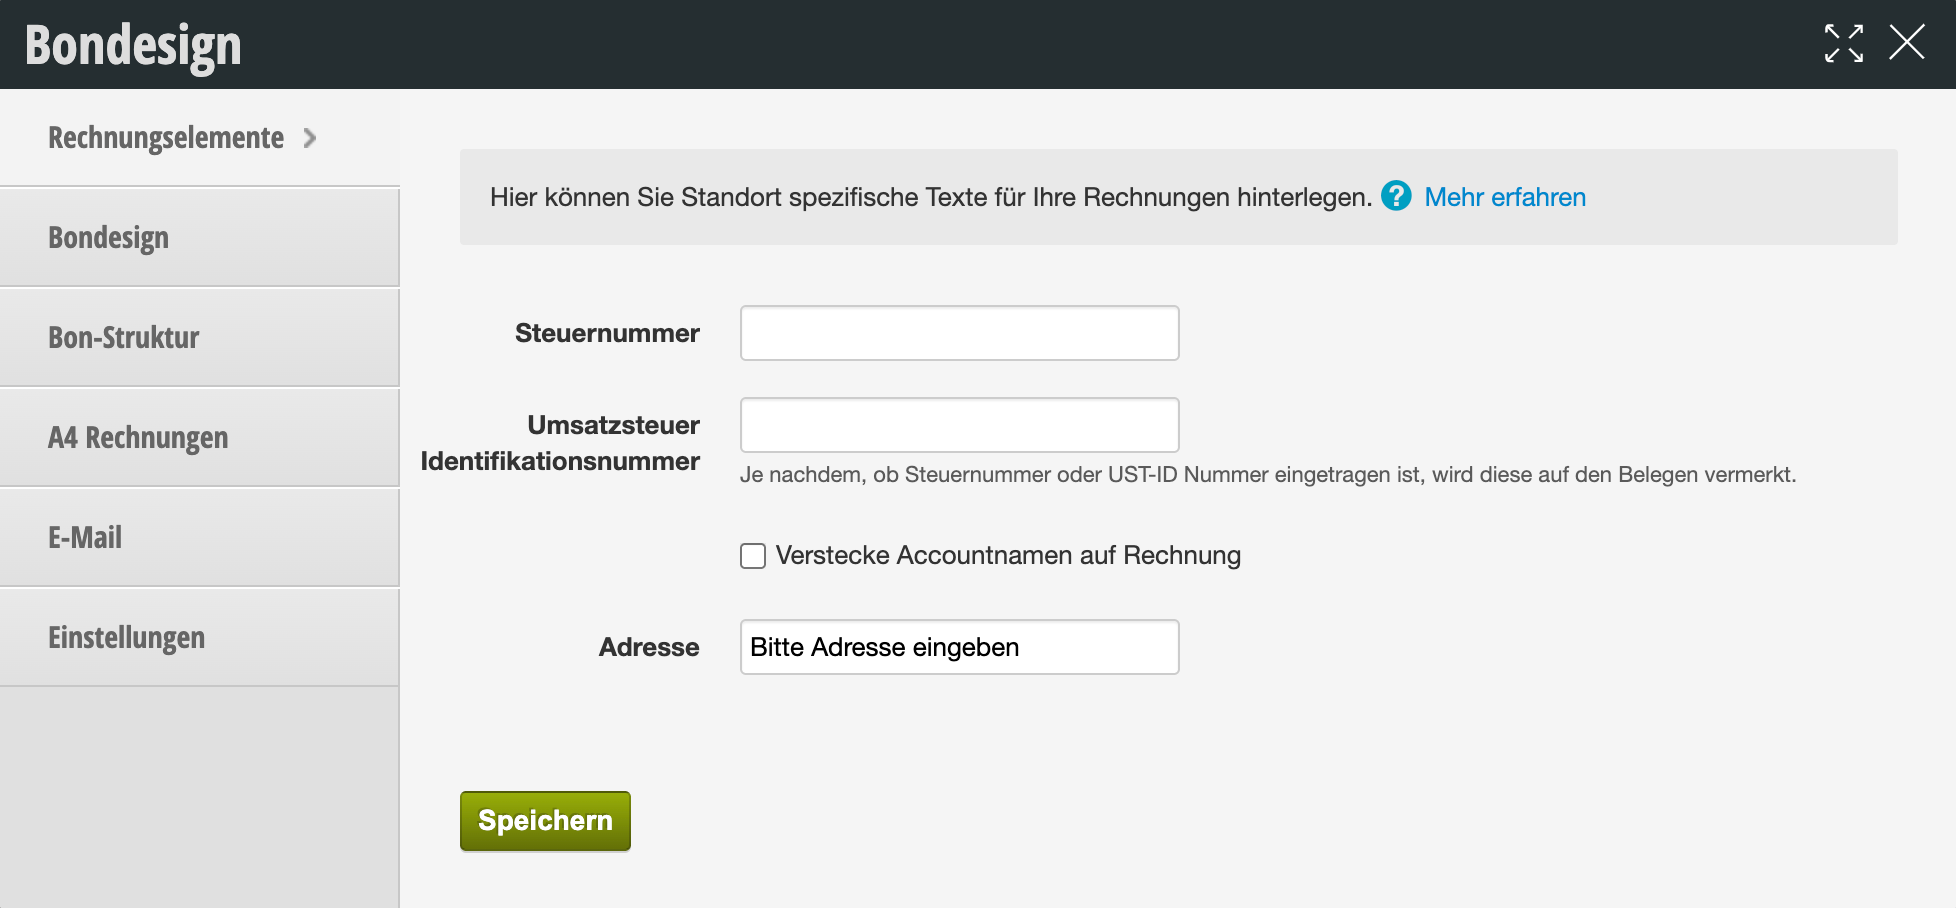Follow the Mehr erfahren link
The width and height of the screenshot is (1956, 908).
[x=1504, y=197]
